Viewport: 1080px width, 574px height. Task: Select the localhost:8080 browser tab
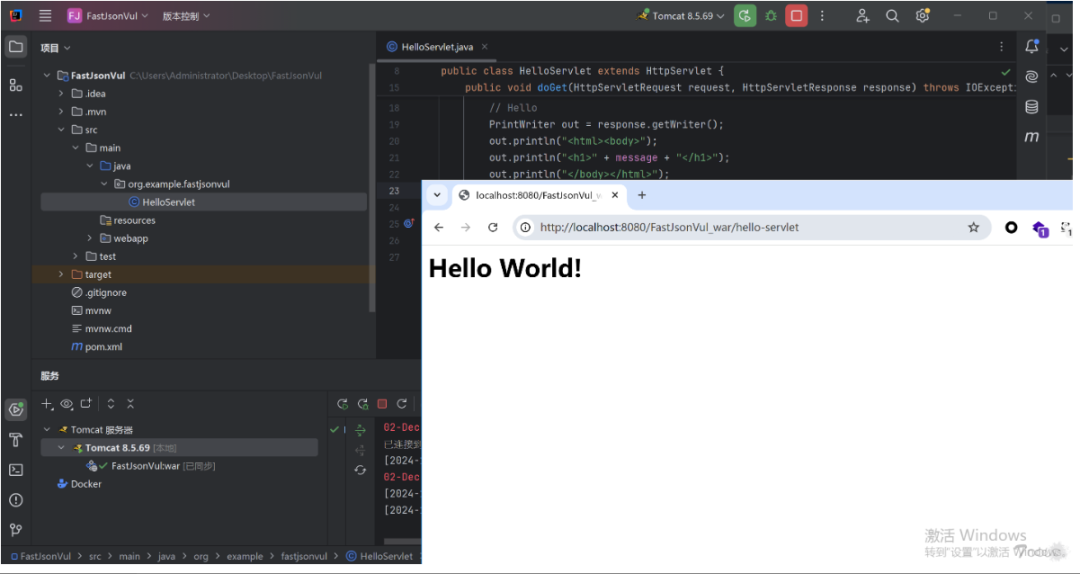pos(538,195)
